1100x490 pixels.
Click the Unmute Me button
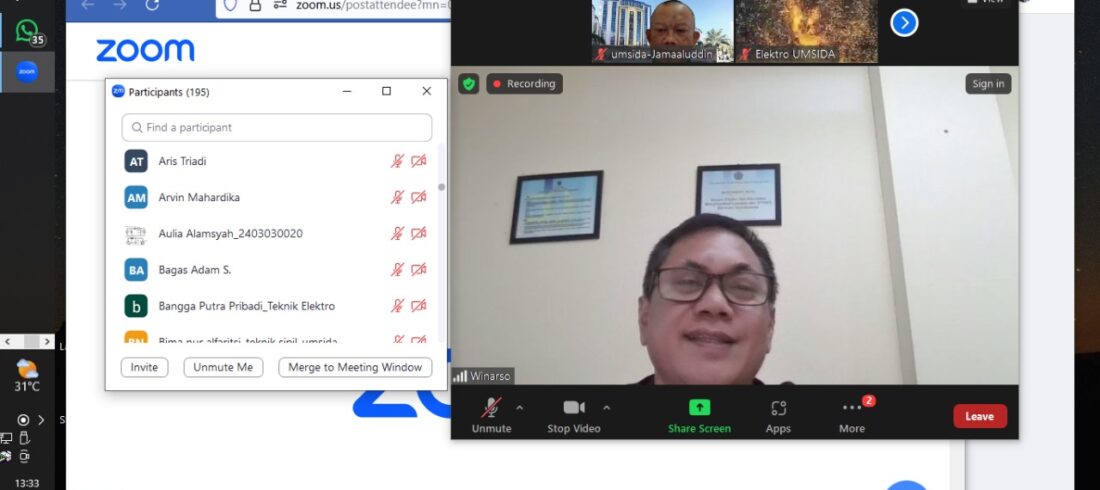[x=223, y=367]
